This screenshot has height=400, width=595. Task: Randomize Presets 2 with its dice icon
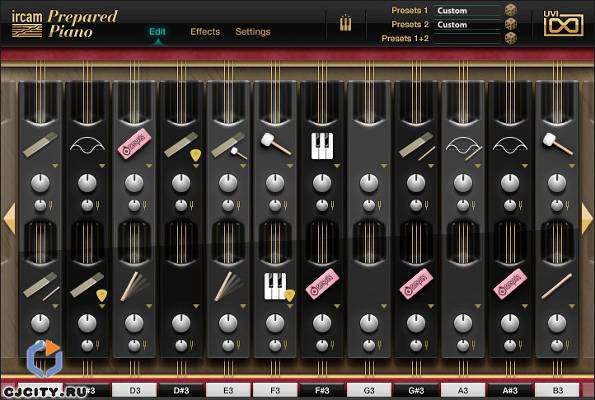tap(511, 24)
